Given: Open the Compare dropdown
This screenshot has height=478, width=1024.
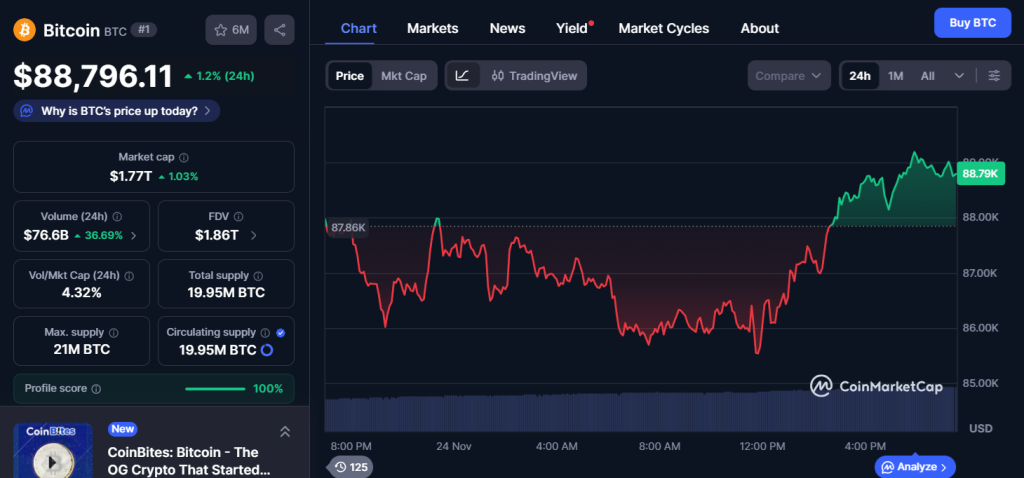Looking at the screenshot, I should click(789, 76).
